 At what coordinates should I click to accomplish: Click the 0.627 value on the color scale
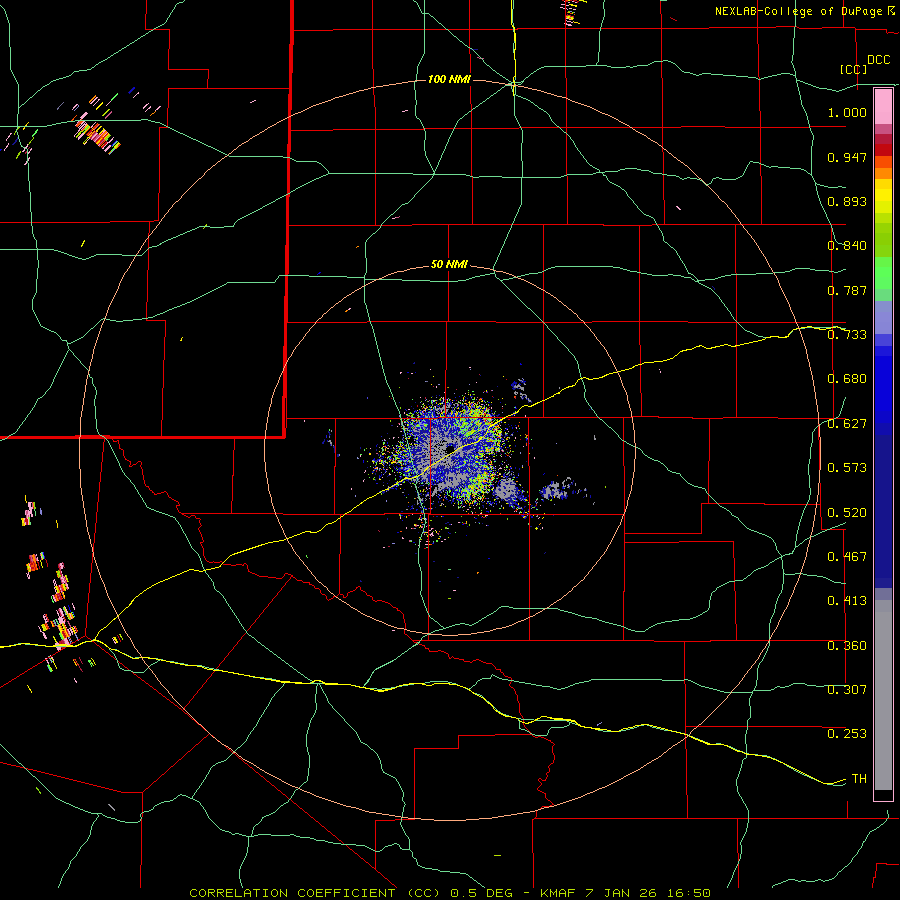(x=847, y=424)
